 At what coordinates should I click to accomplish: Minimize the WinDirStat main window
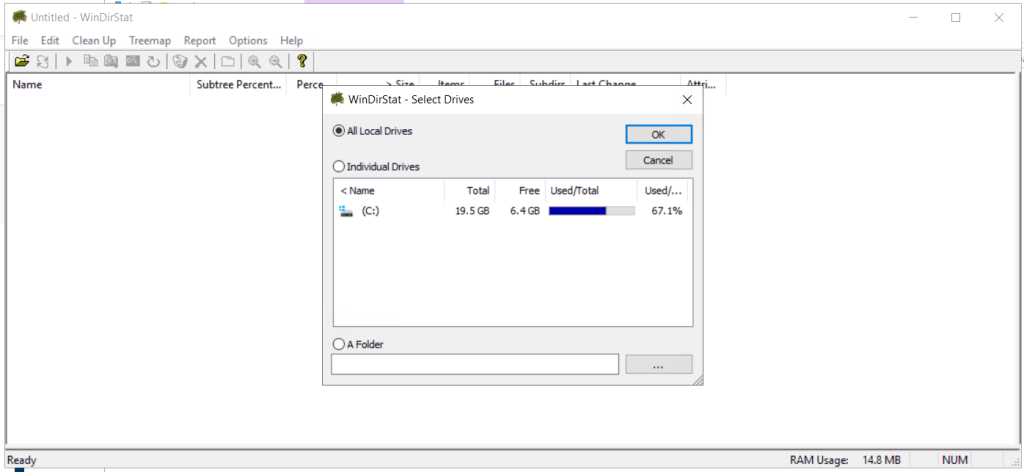(912, 18)
